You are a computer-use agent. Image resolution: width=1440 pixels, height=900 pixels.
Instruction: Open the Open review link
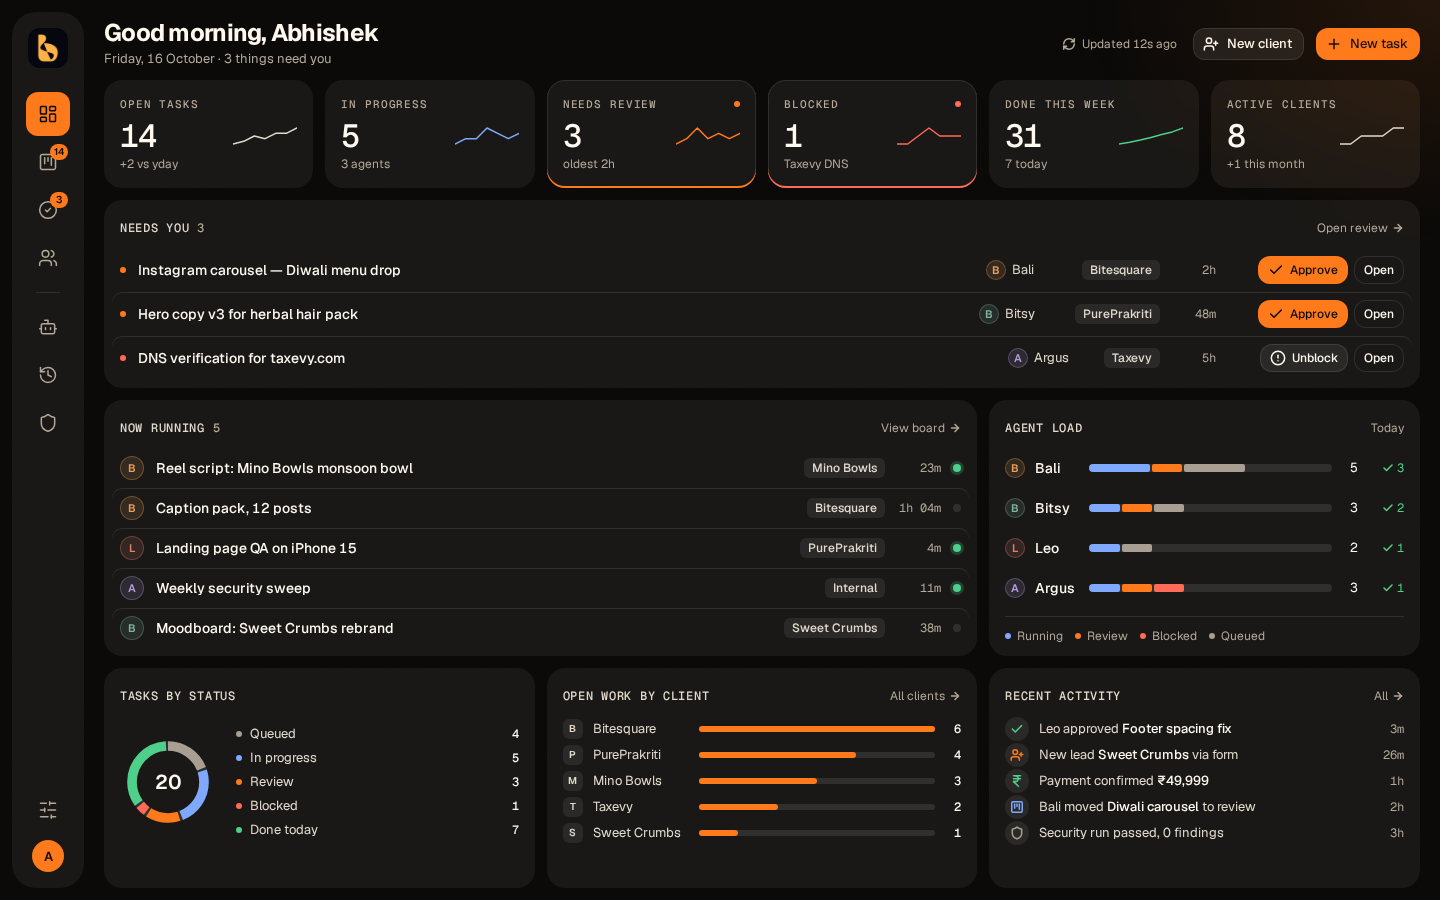click(1360, 228)
